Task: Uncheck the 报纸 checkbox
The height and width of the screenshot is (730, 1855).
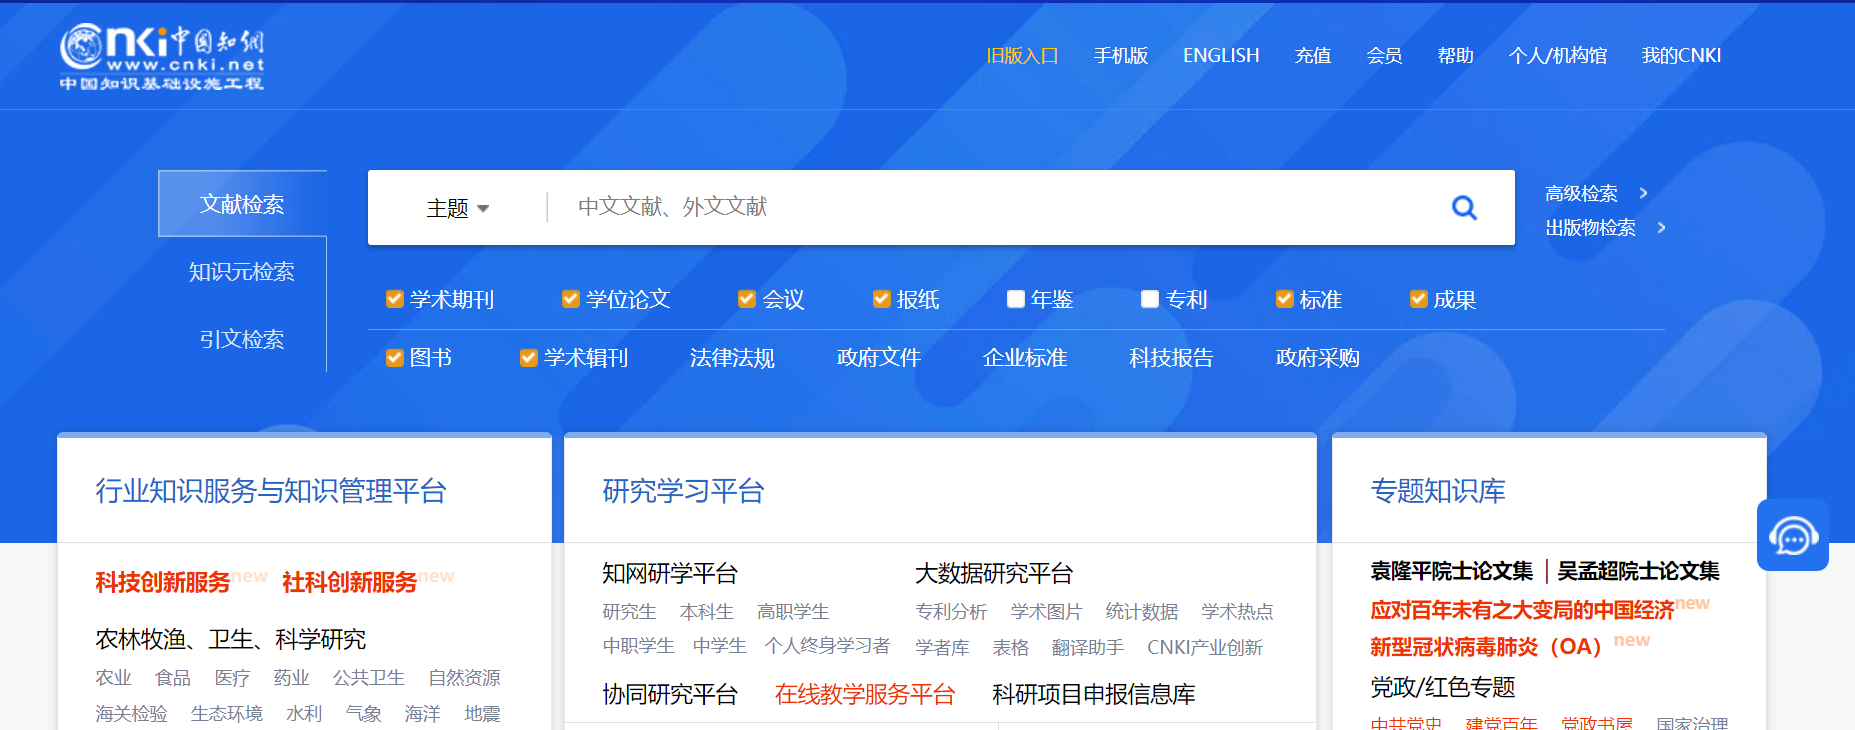Action: (x=882, y=299)
